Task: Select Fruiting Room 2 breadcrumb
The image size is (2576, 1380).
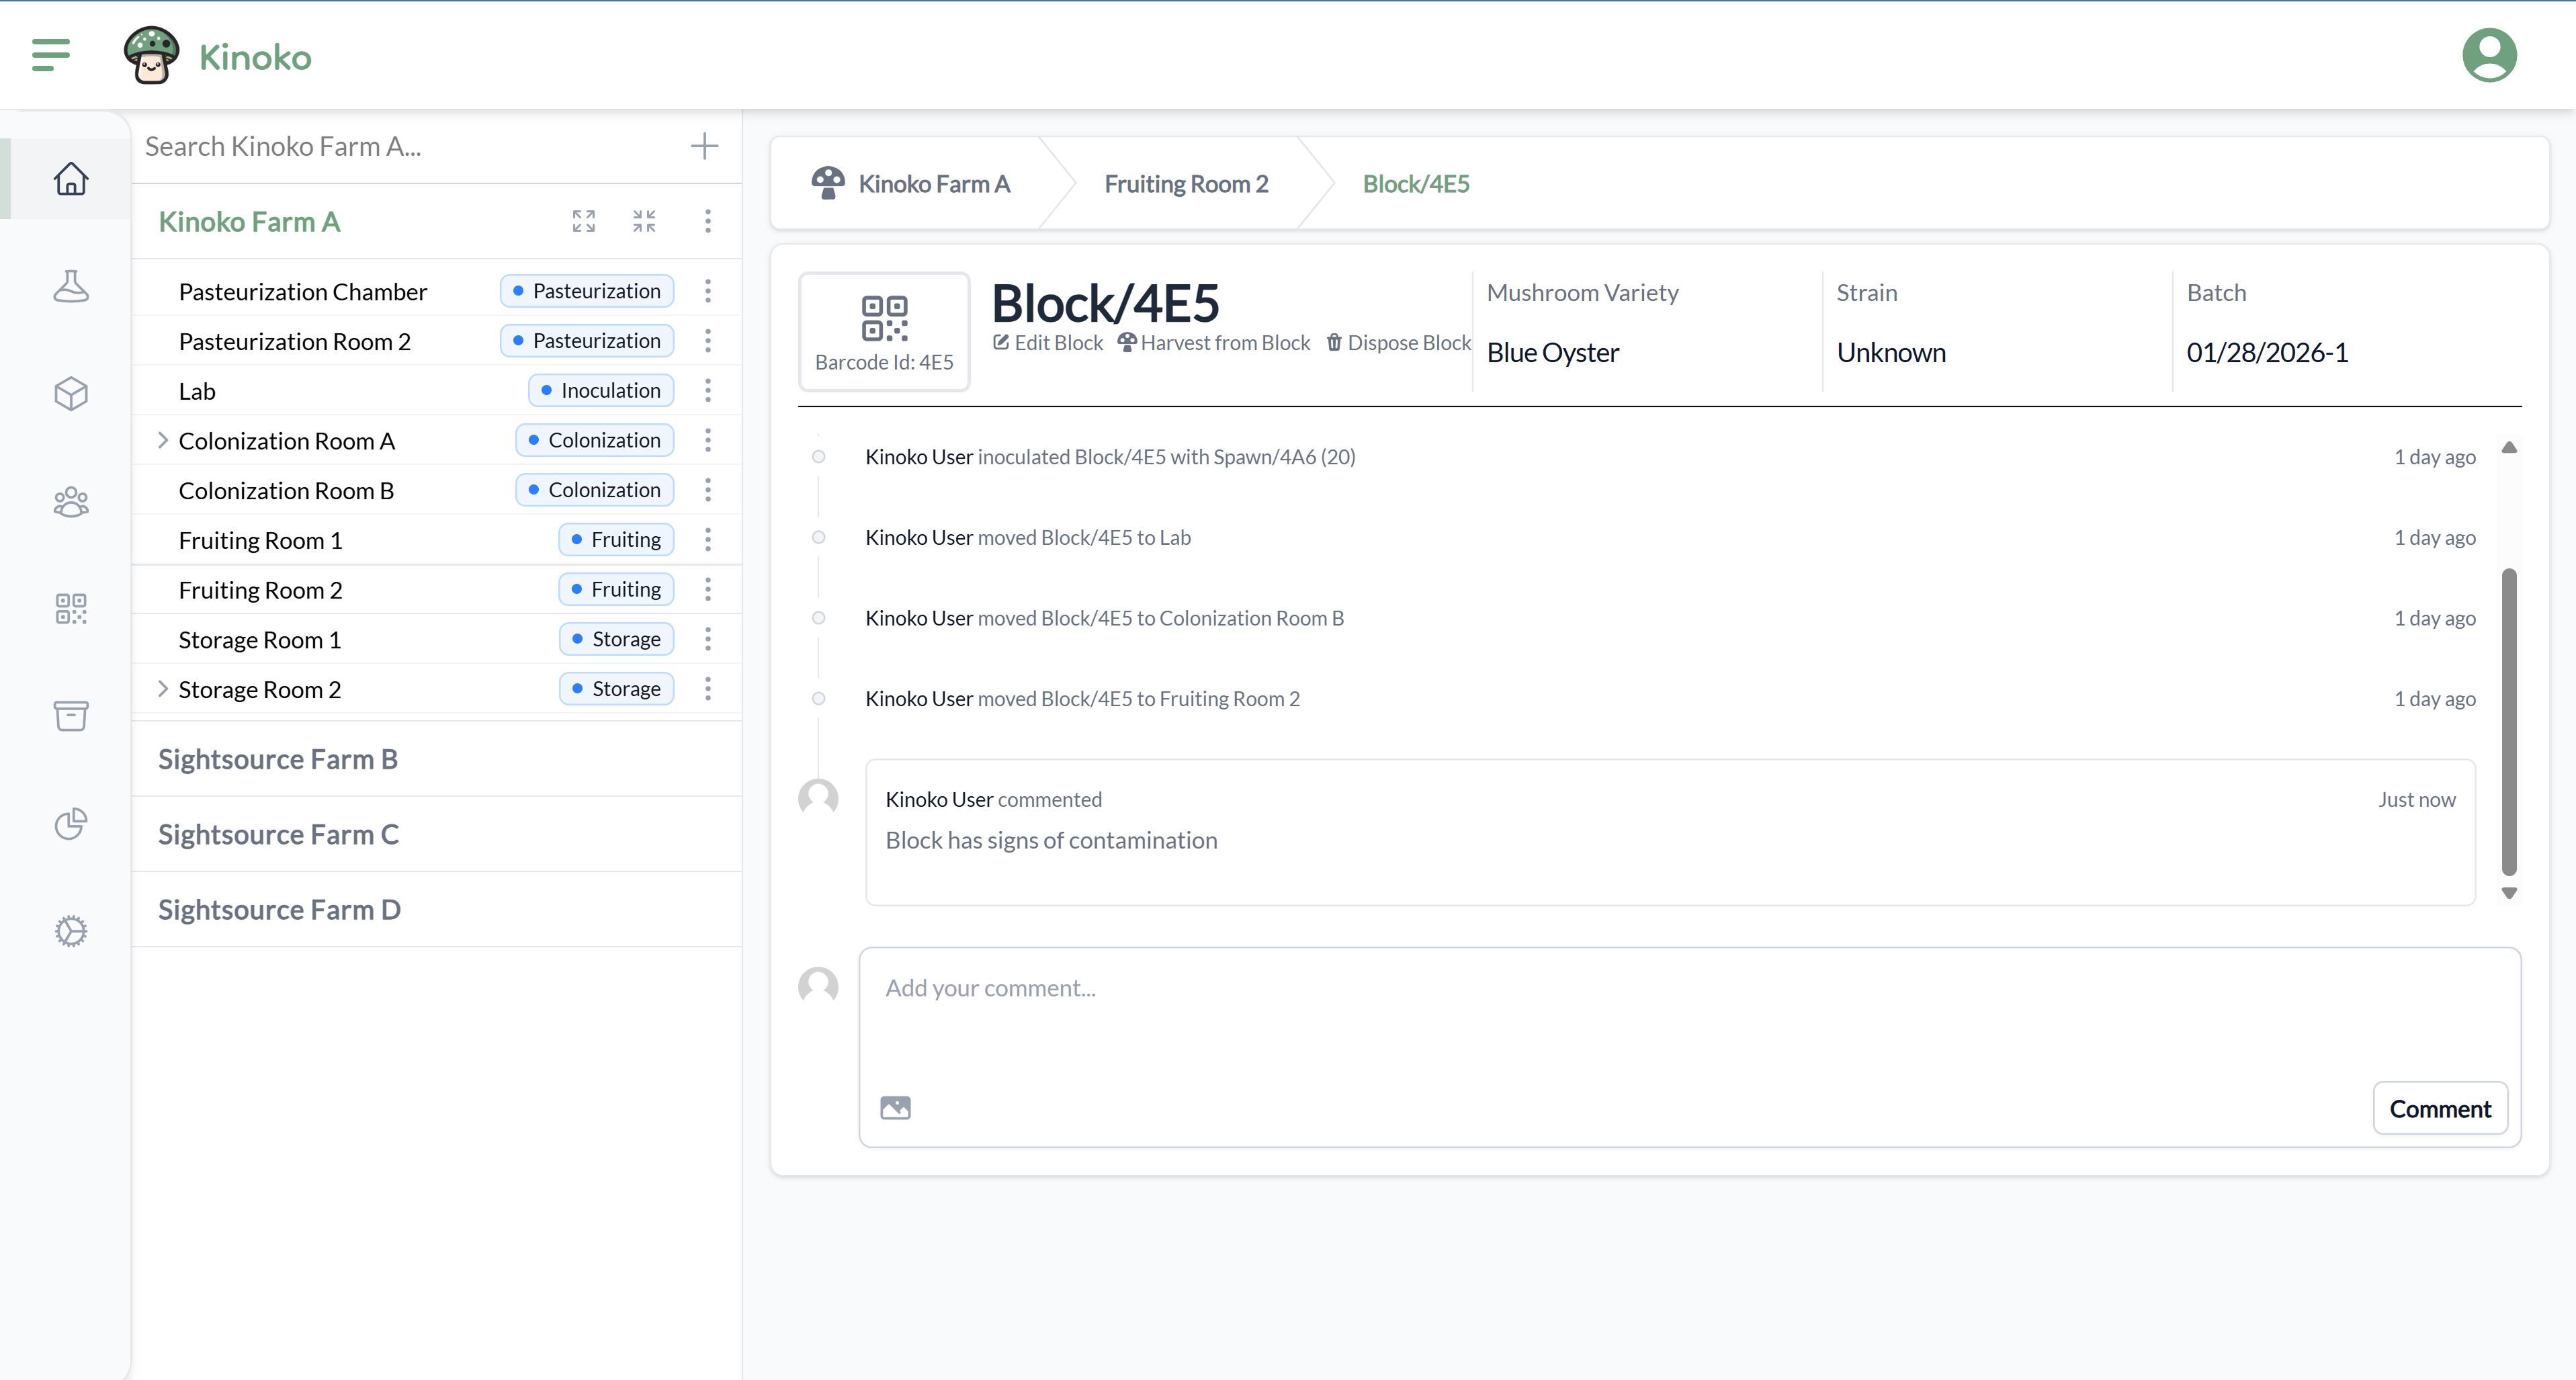Action: click(1186, 184)
